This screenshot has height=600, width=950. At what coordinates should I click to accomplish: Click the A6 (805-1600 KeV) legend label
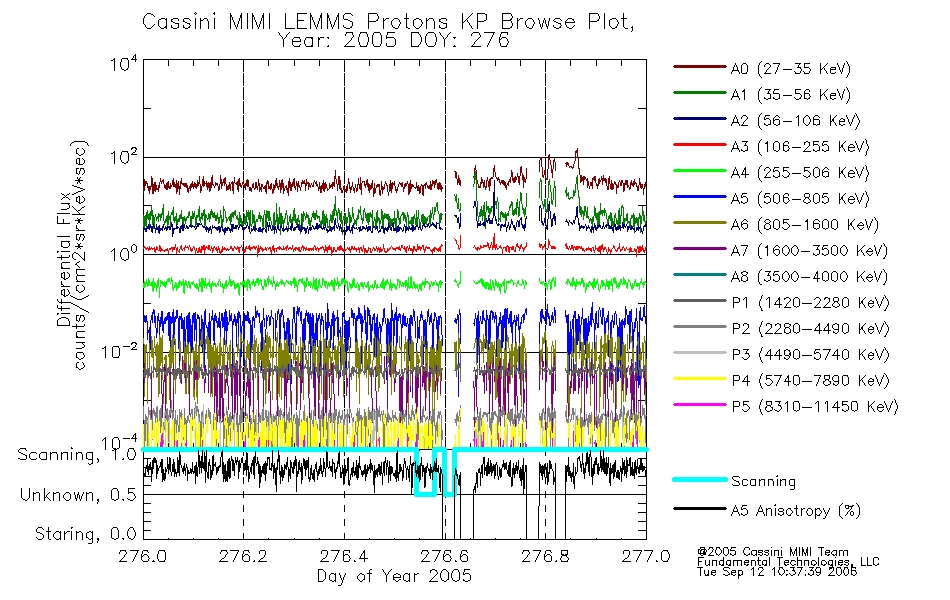pos(805,225)
